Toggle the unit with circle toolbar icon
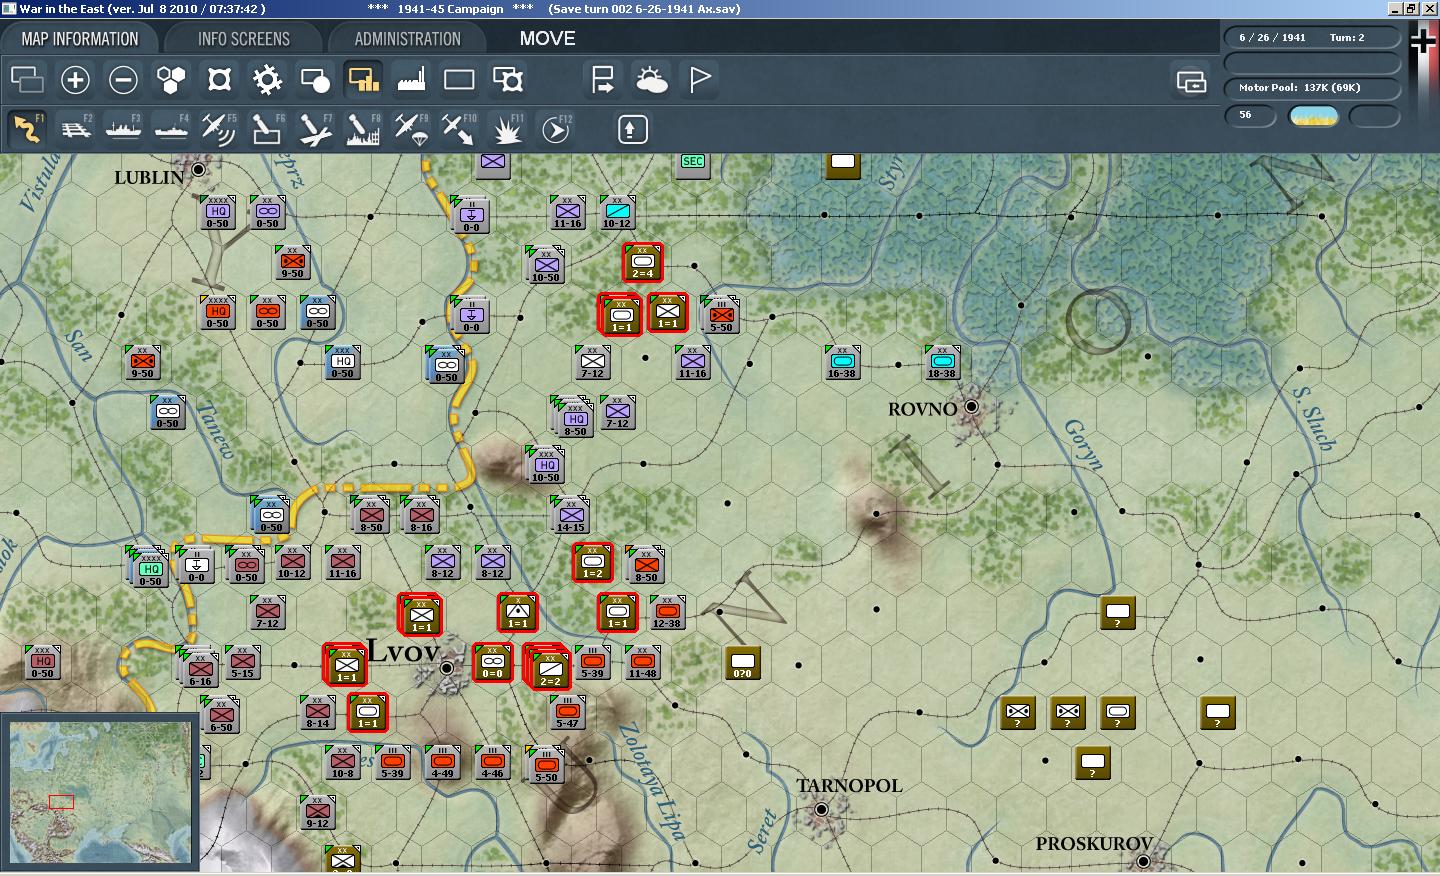Viewport: 1440px width, 876px height. [315, 79]
